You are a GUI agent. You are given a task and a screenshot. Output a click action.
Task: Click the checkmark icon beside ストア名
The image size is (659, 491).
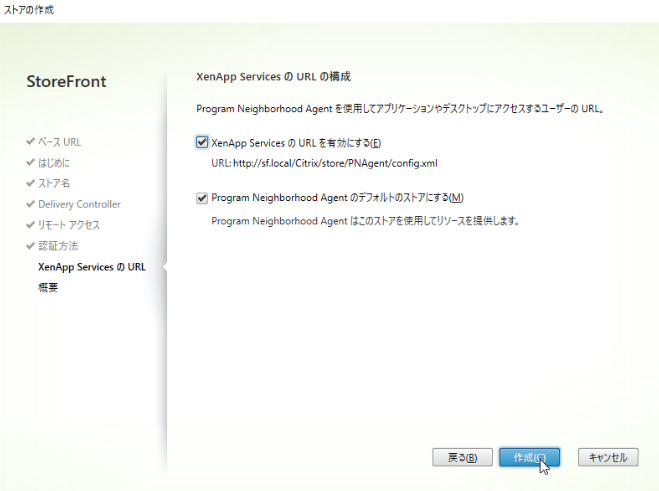[30, 183]
